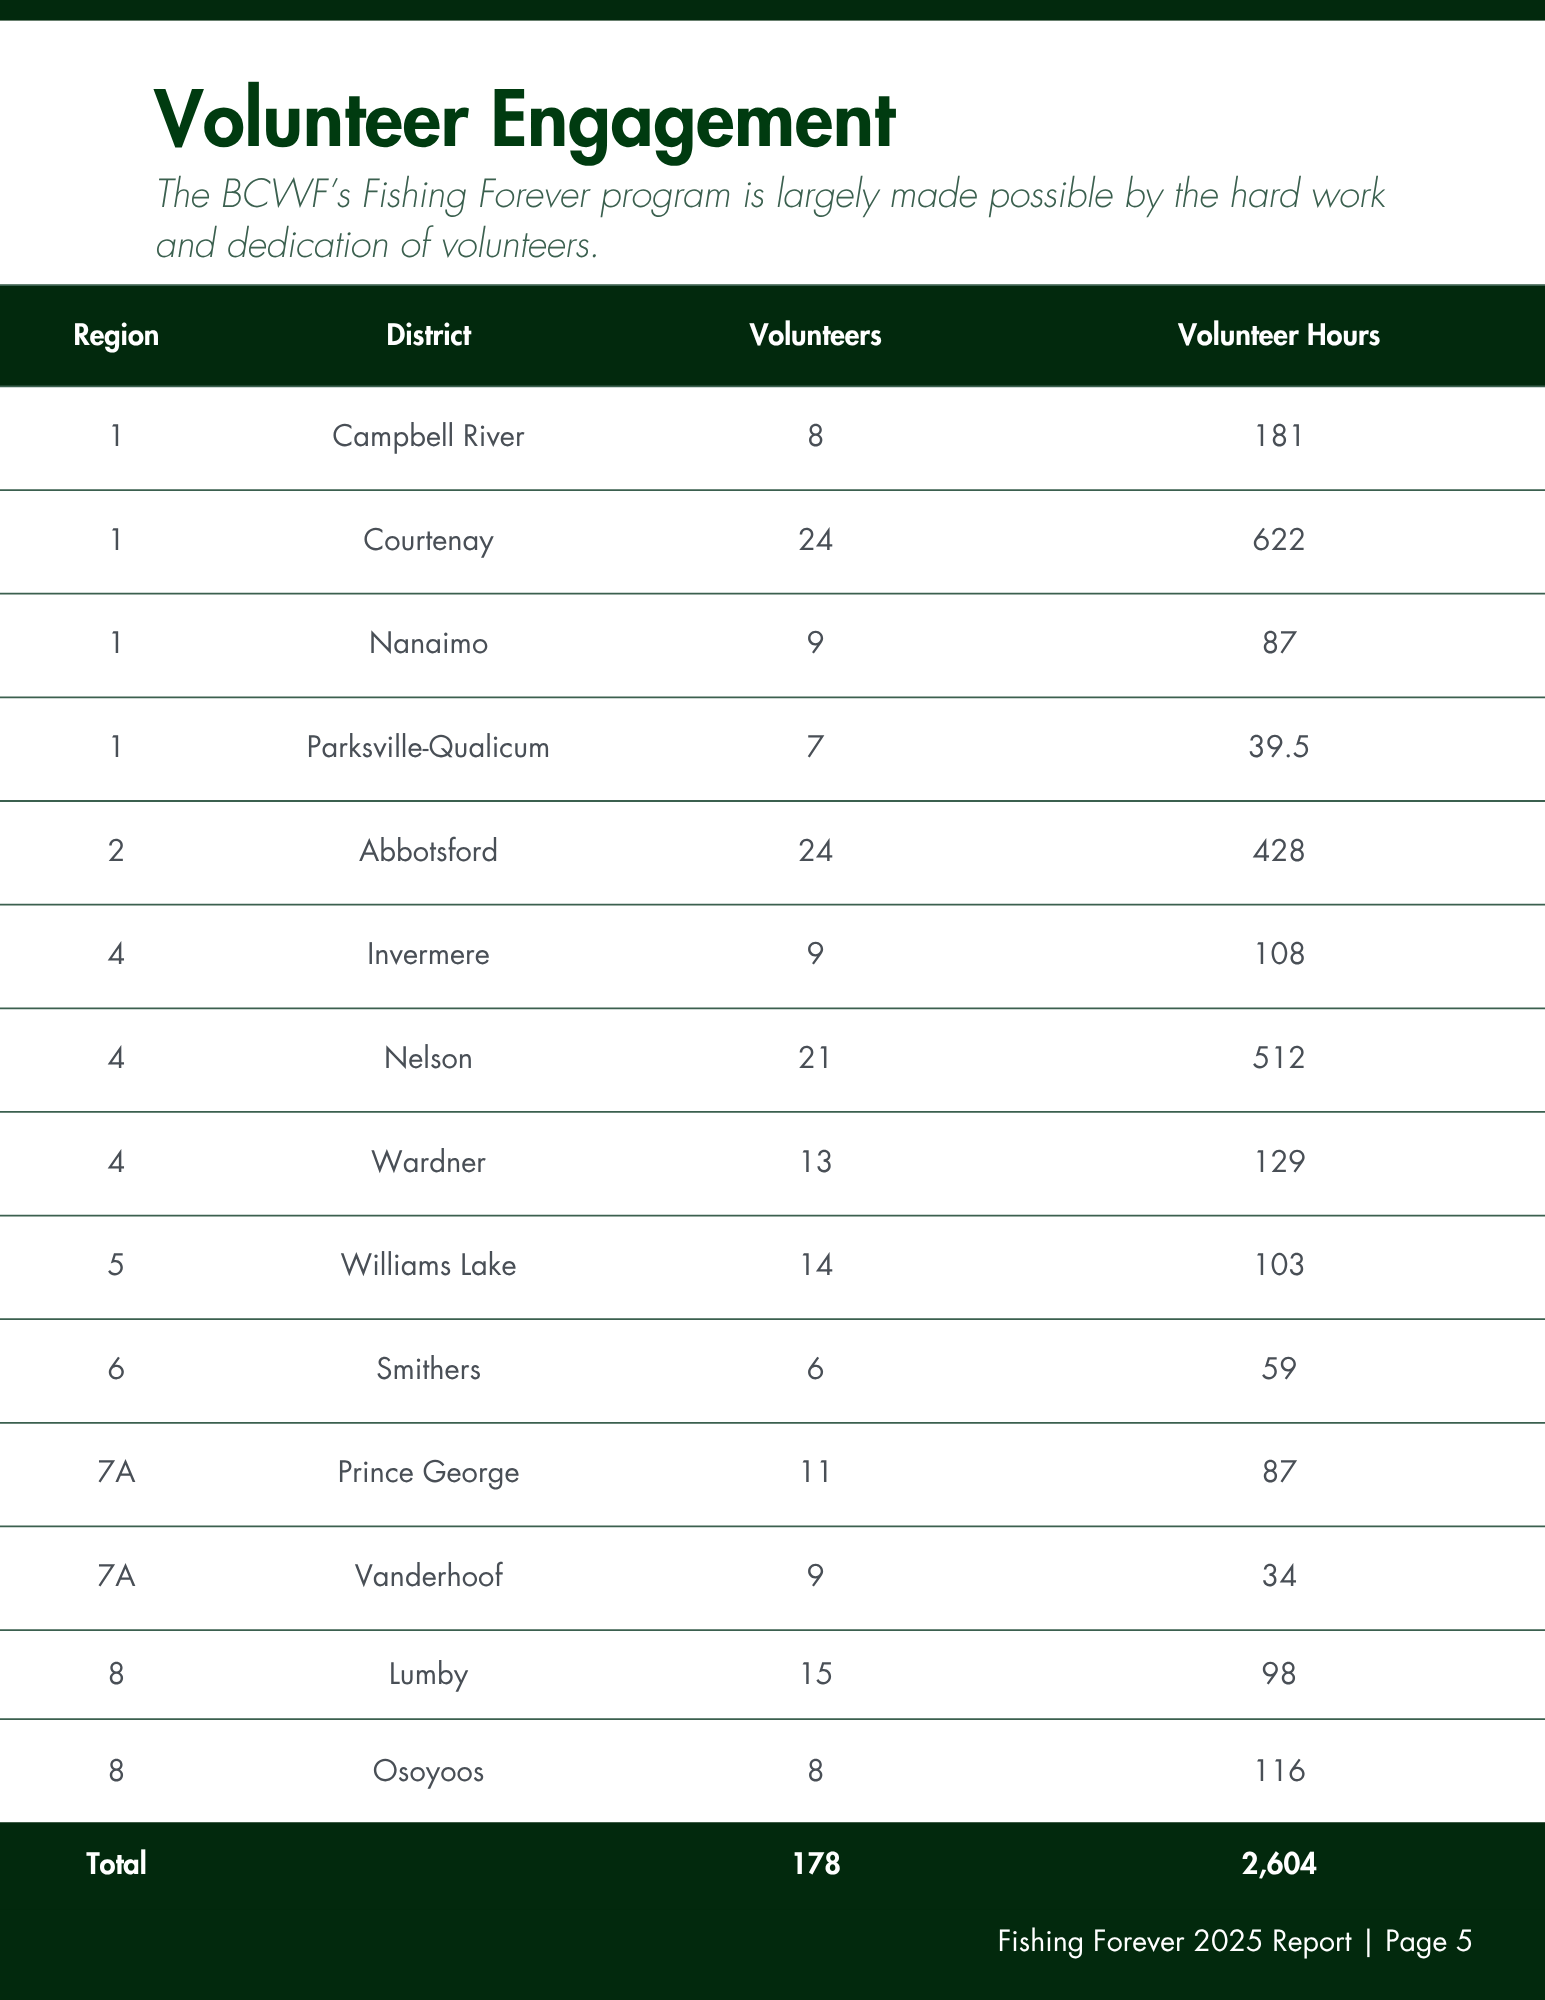The height and width of the screenshot is (2000, 1545).
Task: Click the District column header
Action: tap(428, 335)
